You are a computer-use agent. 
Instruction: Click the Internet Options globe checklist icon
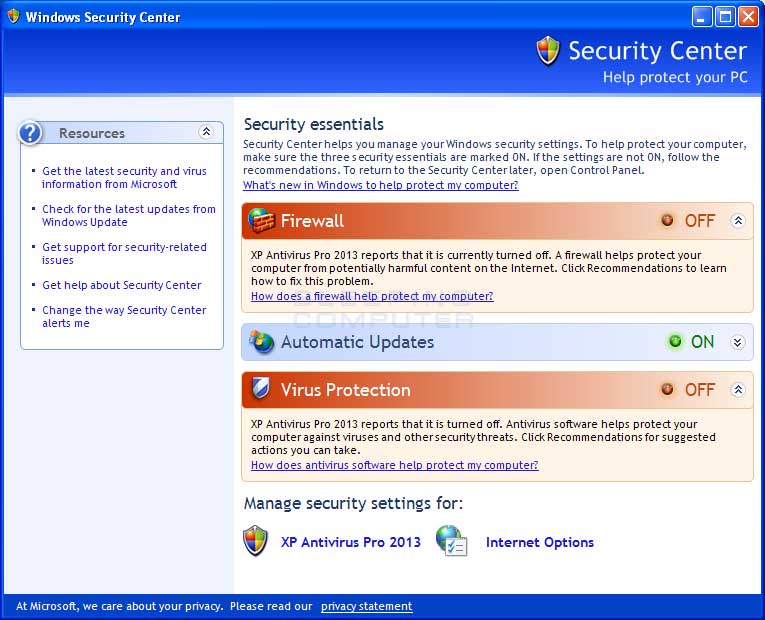[x=451, y=540]
